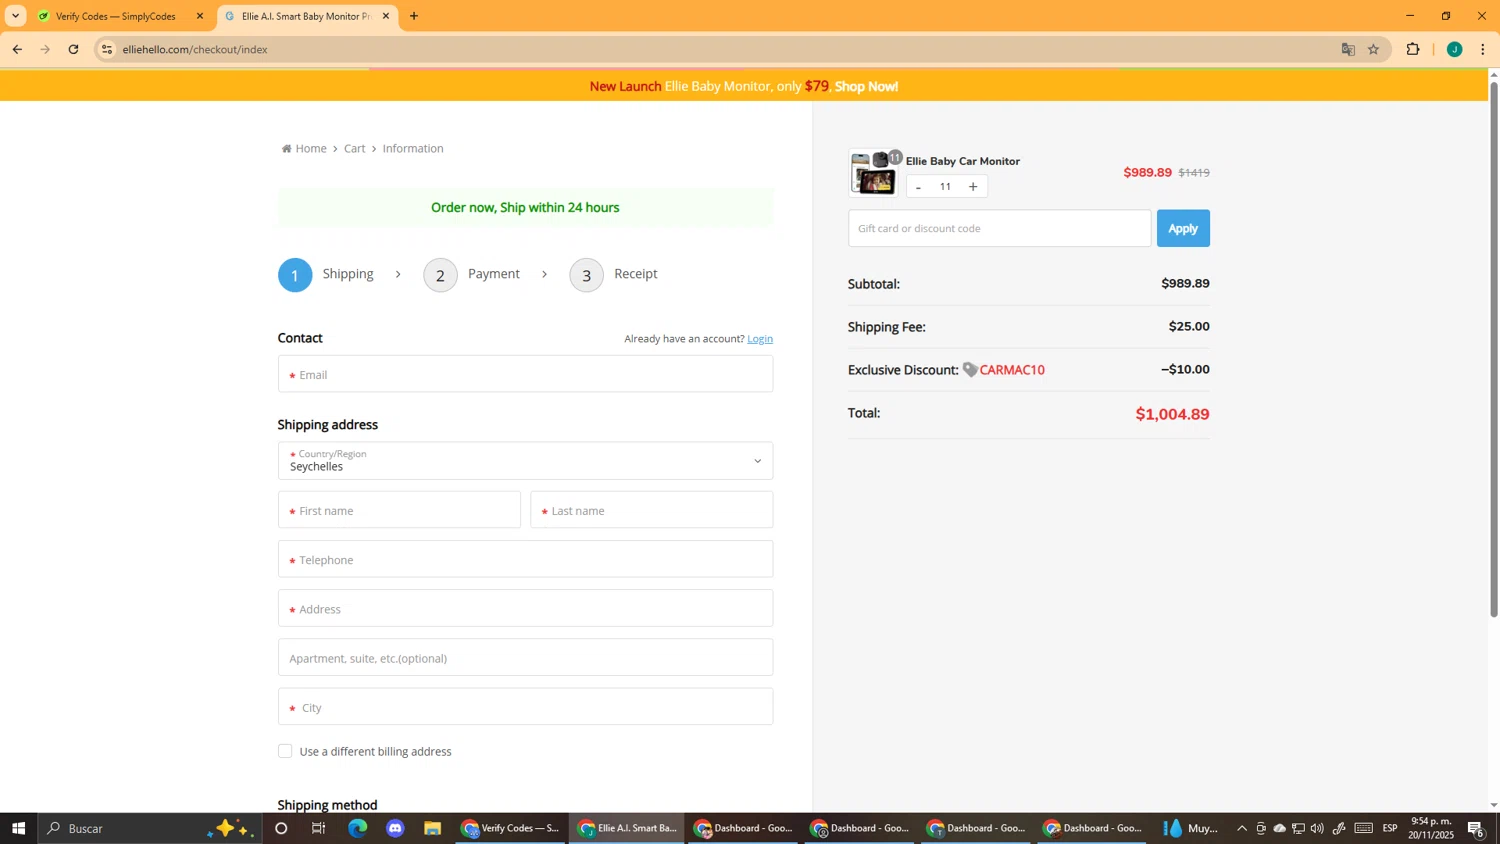Return to Cart in the breadcrumb
The height and width of the screenshot is (844, 1500).
(x=355, y=148)
